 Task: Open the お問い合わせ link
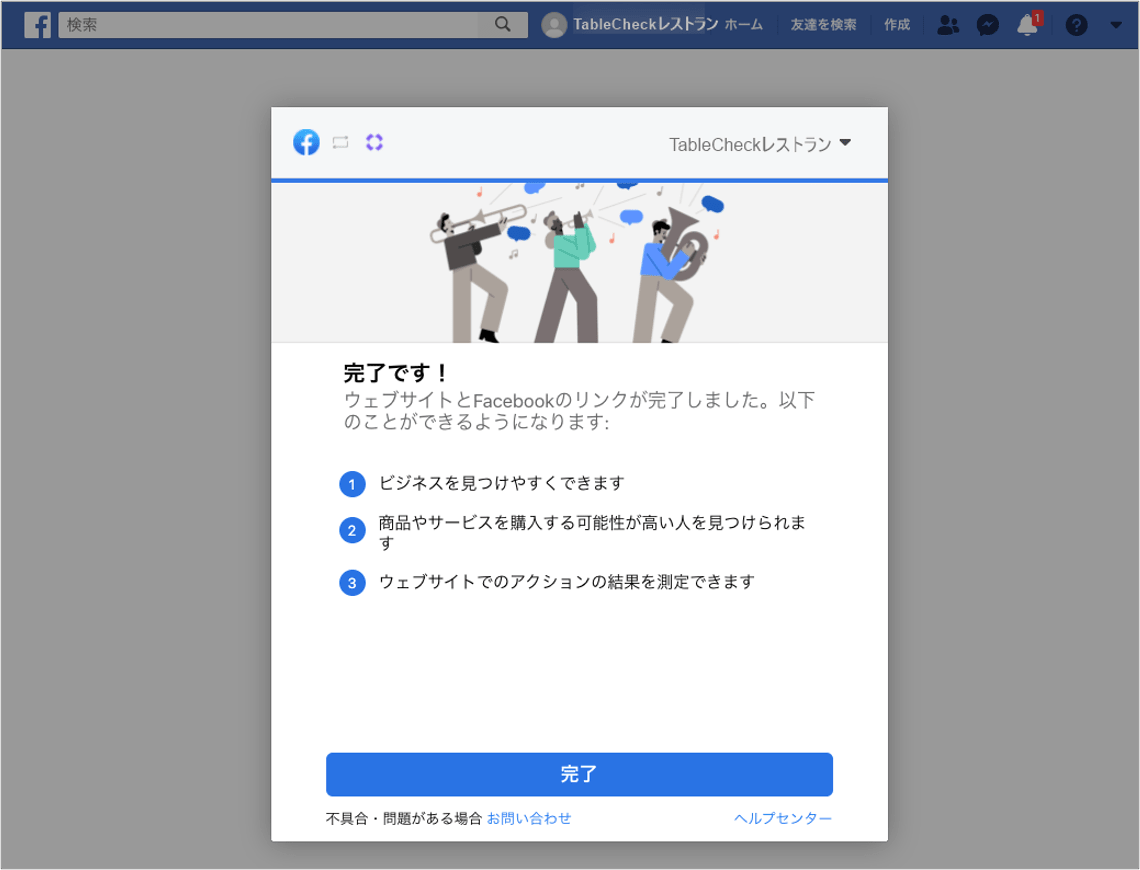coord(529,818)
